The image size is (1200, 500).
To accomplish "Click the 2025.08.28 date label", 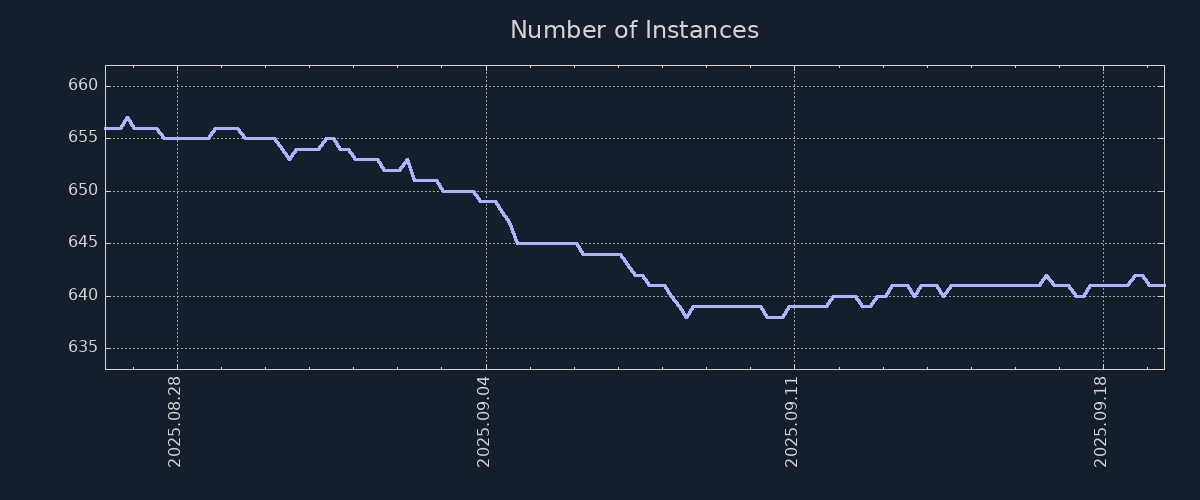I will (x=175, y=421).
